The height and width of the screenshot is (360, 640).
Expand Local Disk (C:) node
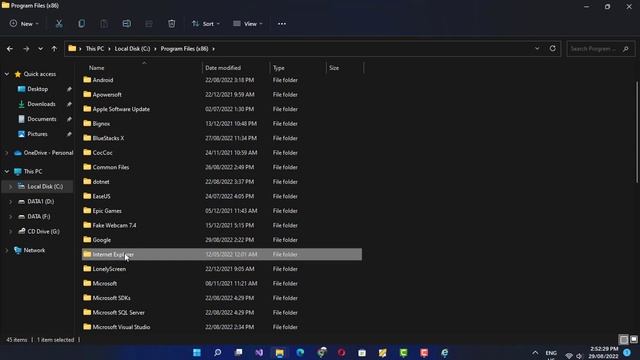point(11,187)
